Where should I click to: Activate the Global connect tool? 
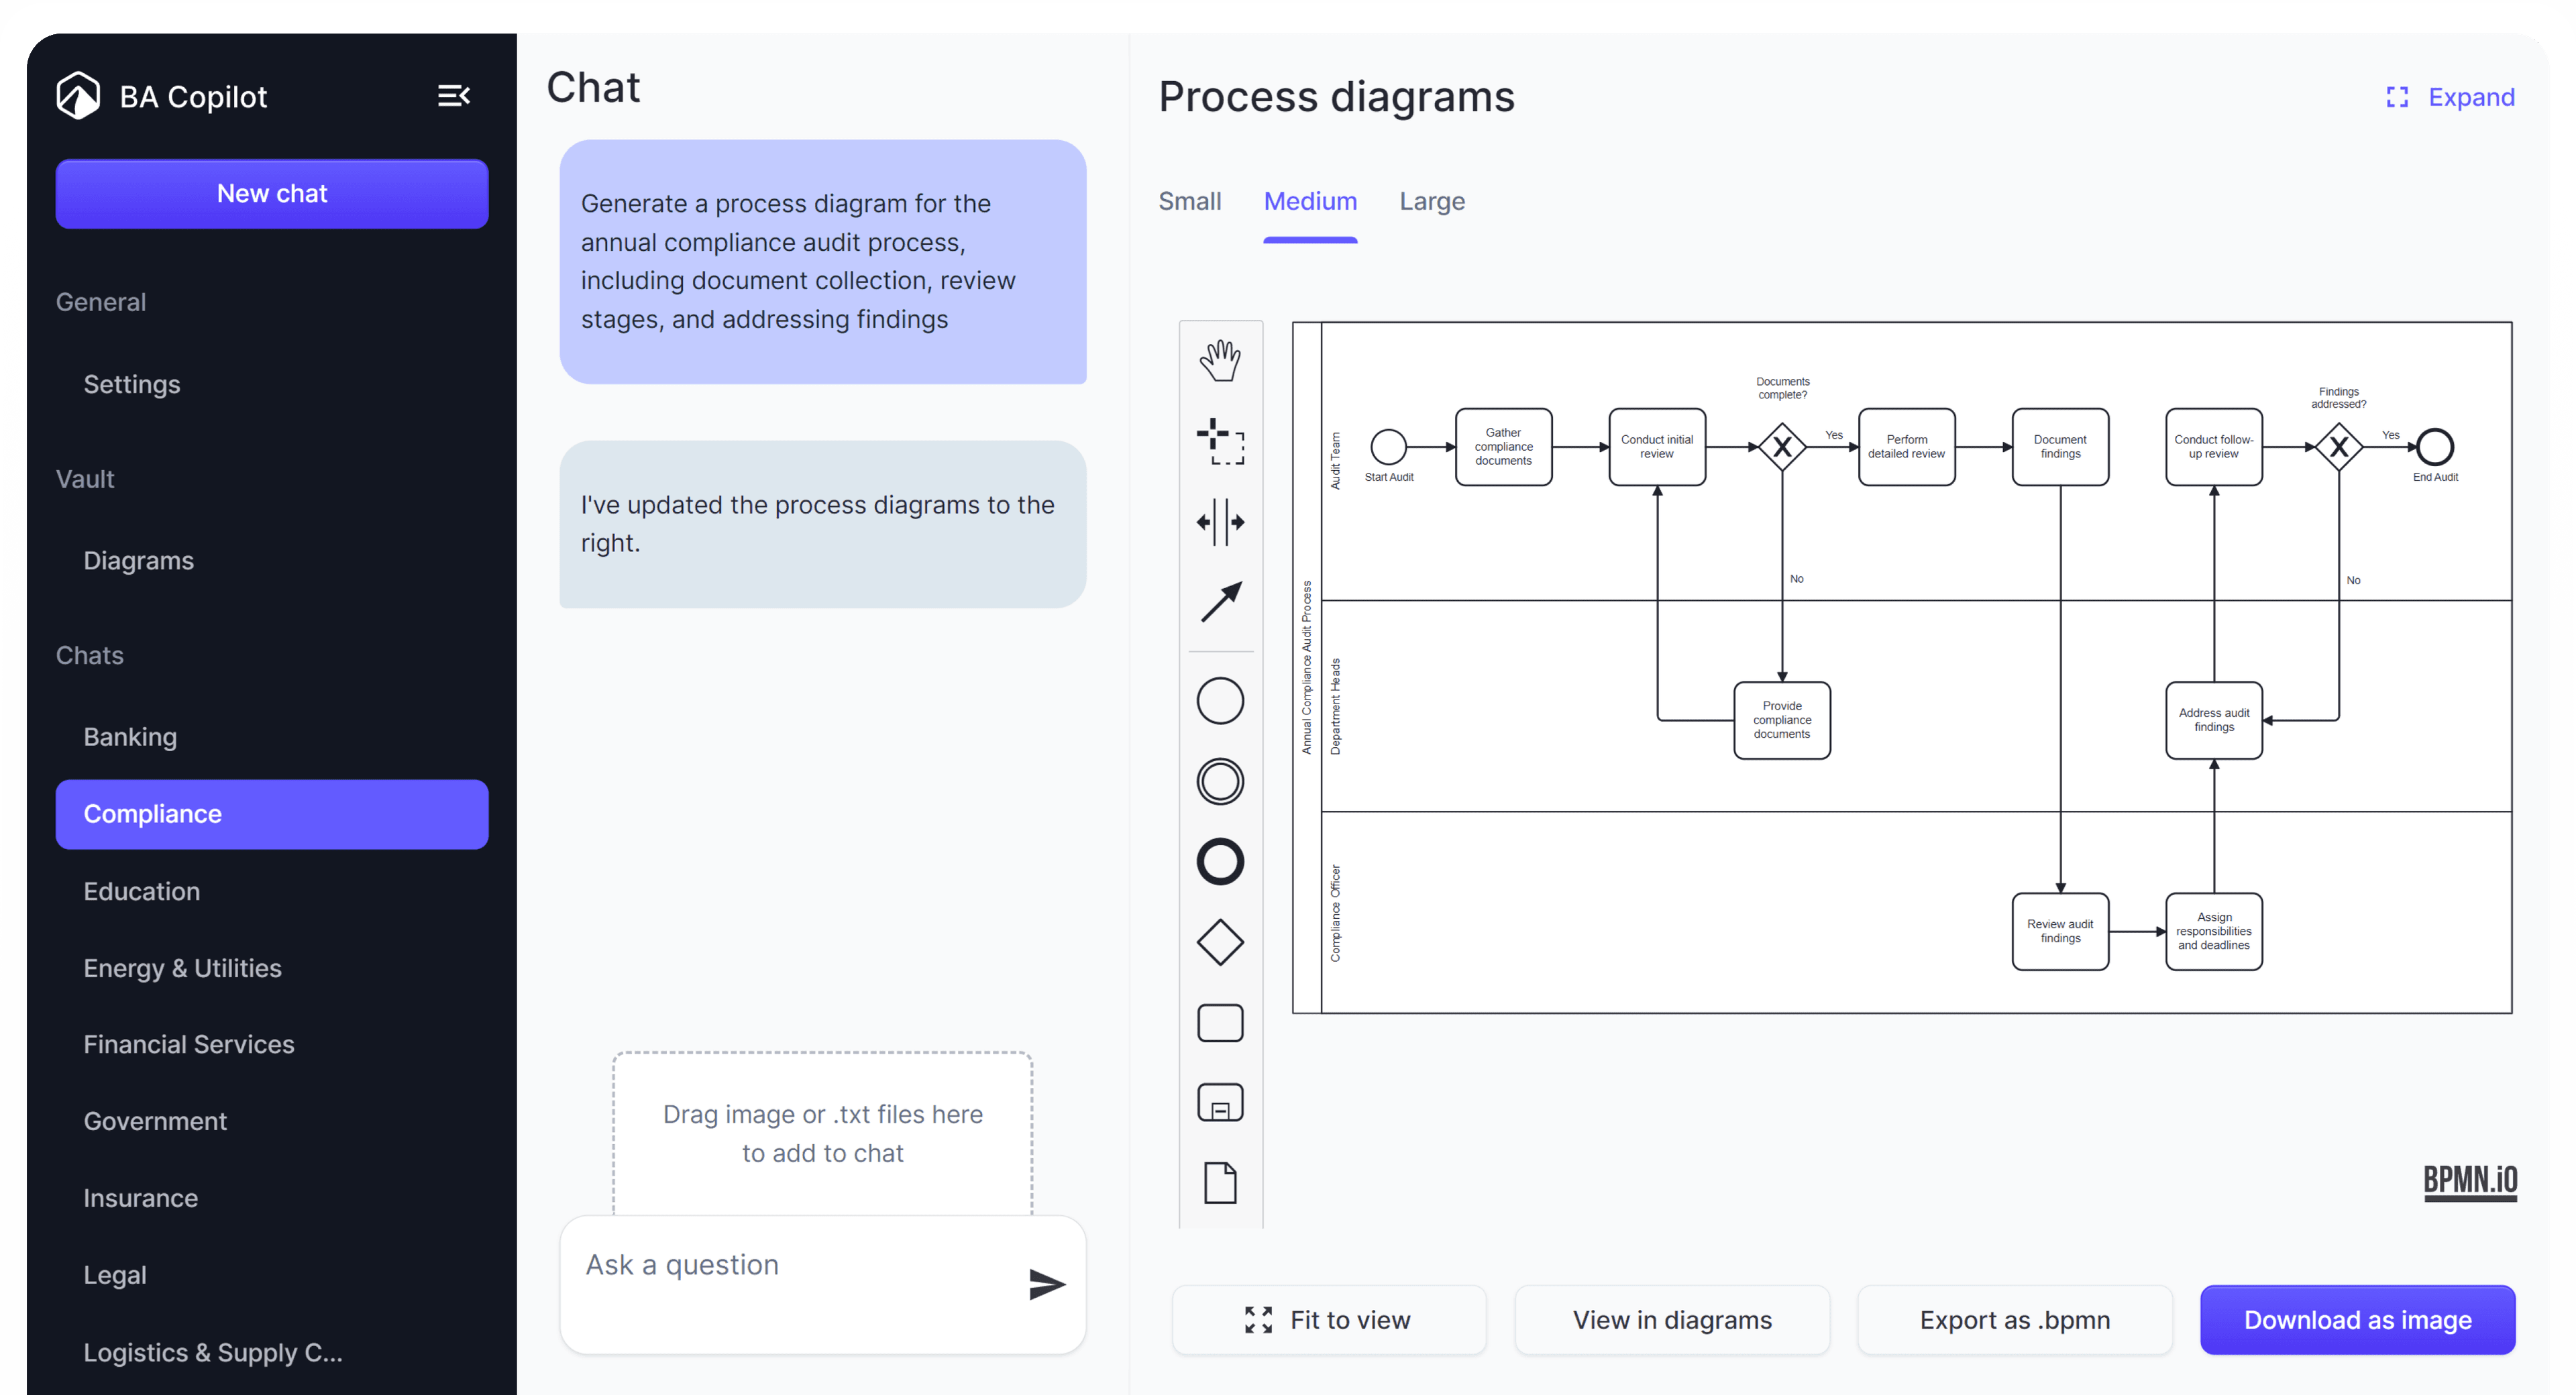pyautogui.click(x=1220, y=602)
